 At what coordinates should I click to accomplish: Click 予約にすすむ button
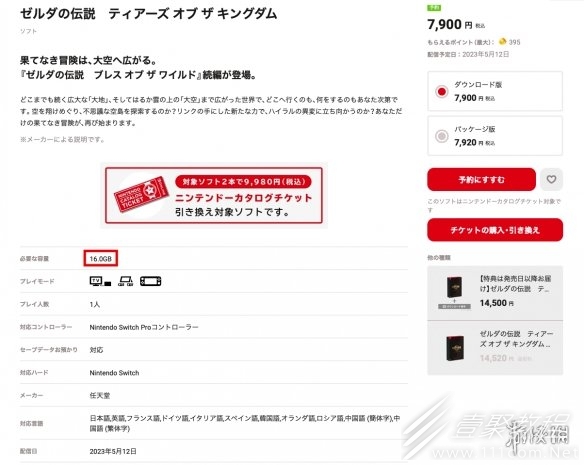coord(481,180)
